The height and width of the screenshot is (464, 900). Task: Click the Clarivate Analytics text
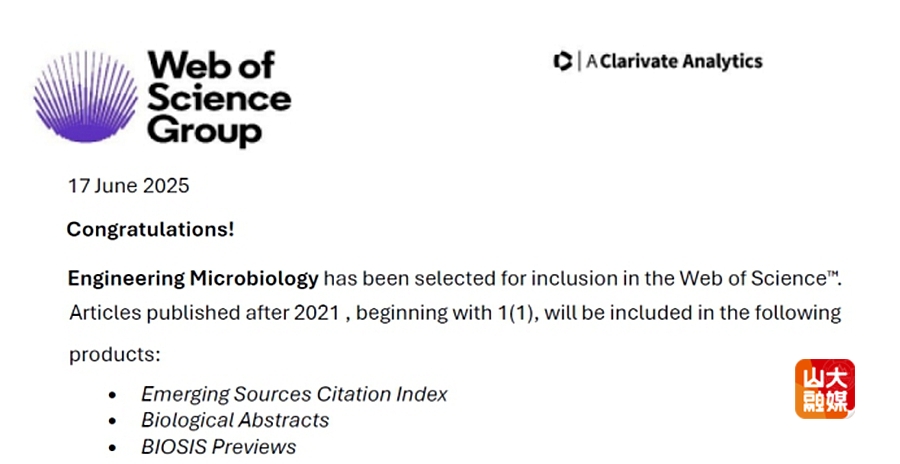click(x=674, y=61)
